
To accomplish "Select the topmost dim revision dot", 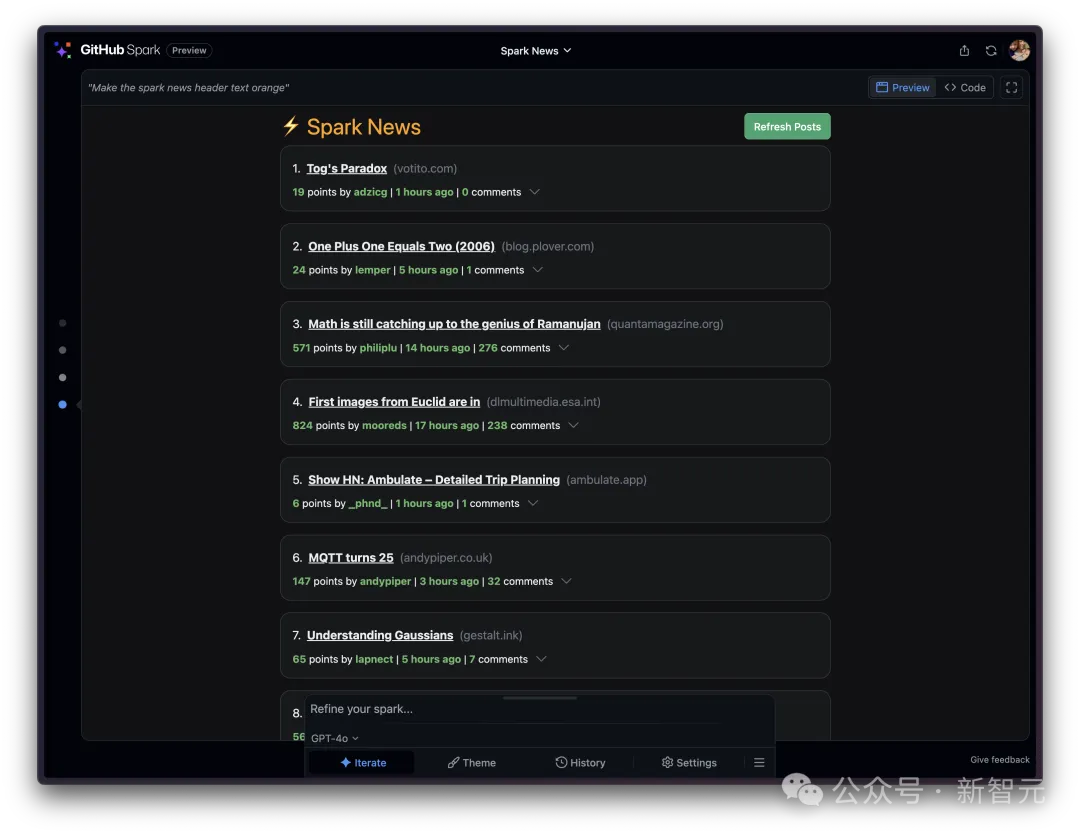I will pos(63,323).
